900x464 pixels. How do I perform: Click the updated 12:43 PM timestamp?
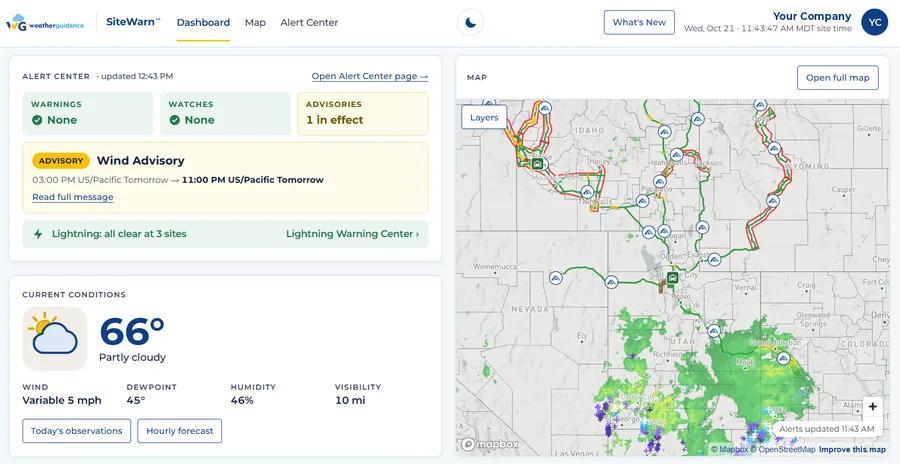point(137,76)
